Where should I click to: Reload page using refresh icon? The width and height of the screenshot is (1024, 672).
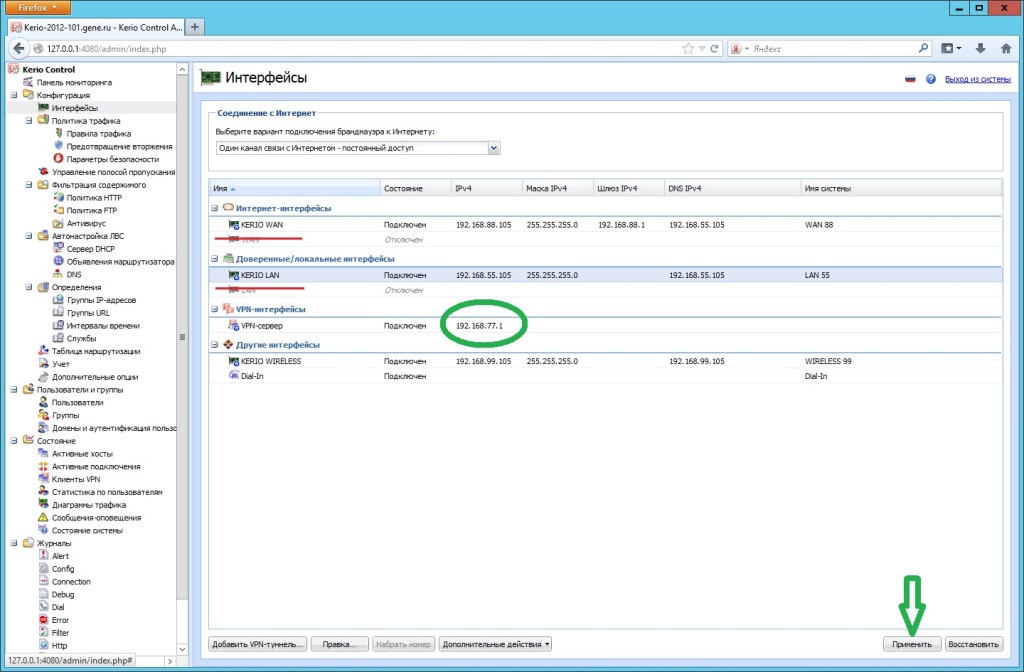click(x=715, y=48)
